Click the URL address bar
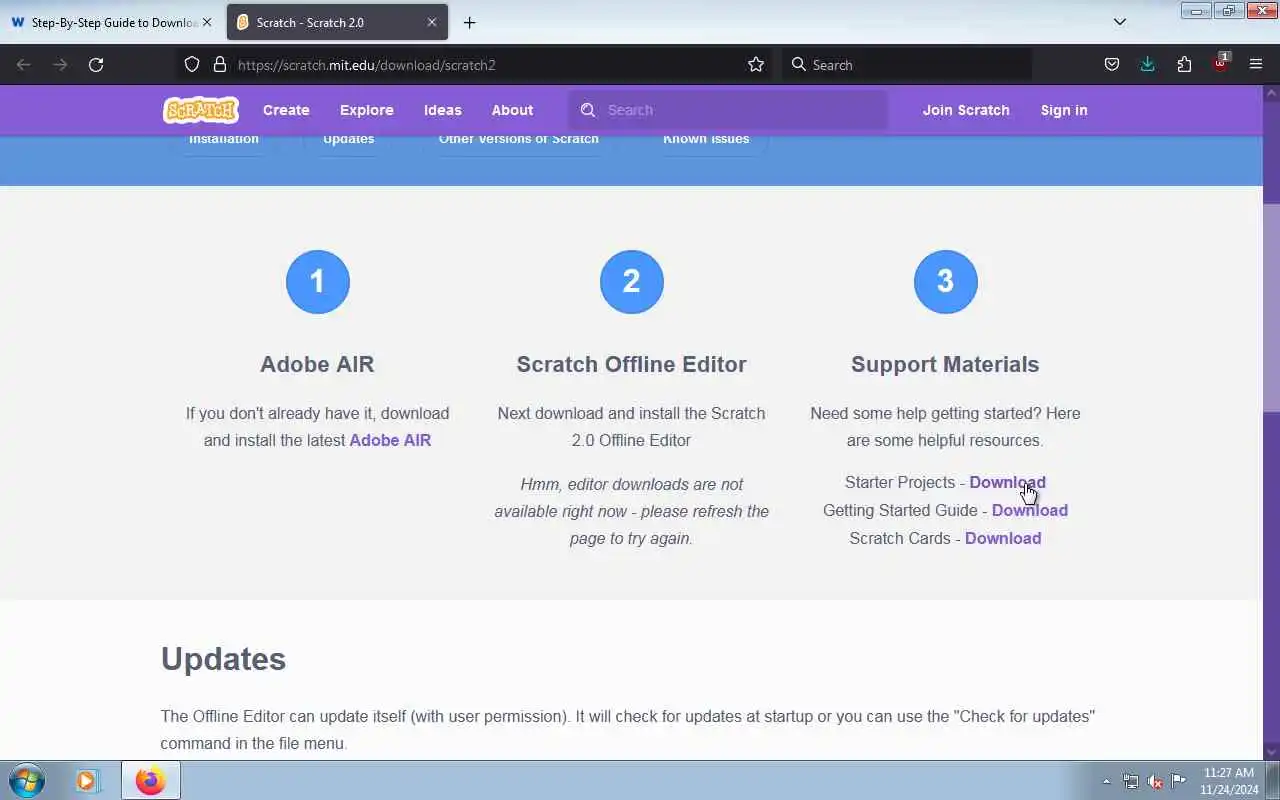1280x800 pixels. pos(475,65)
